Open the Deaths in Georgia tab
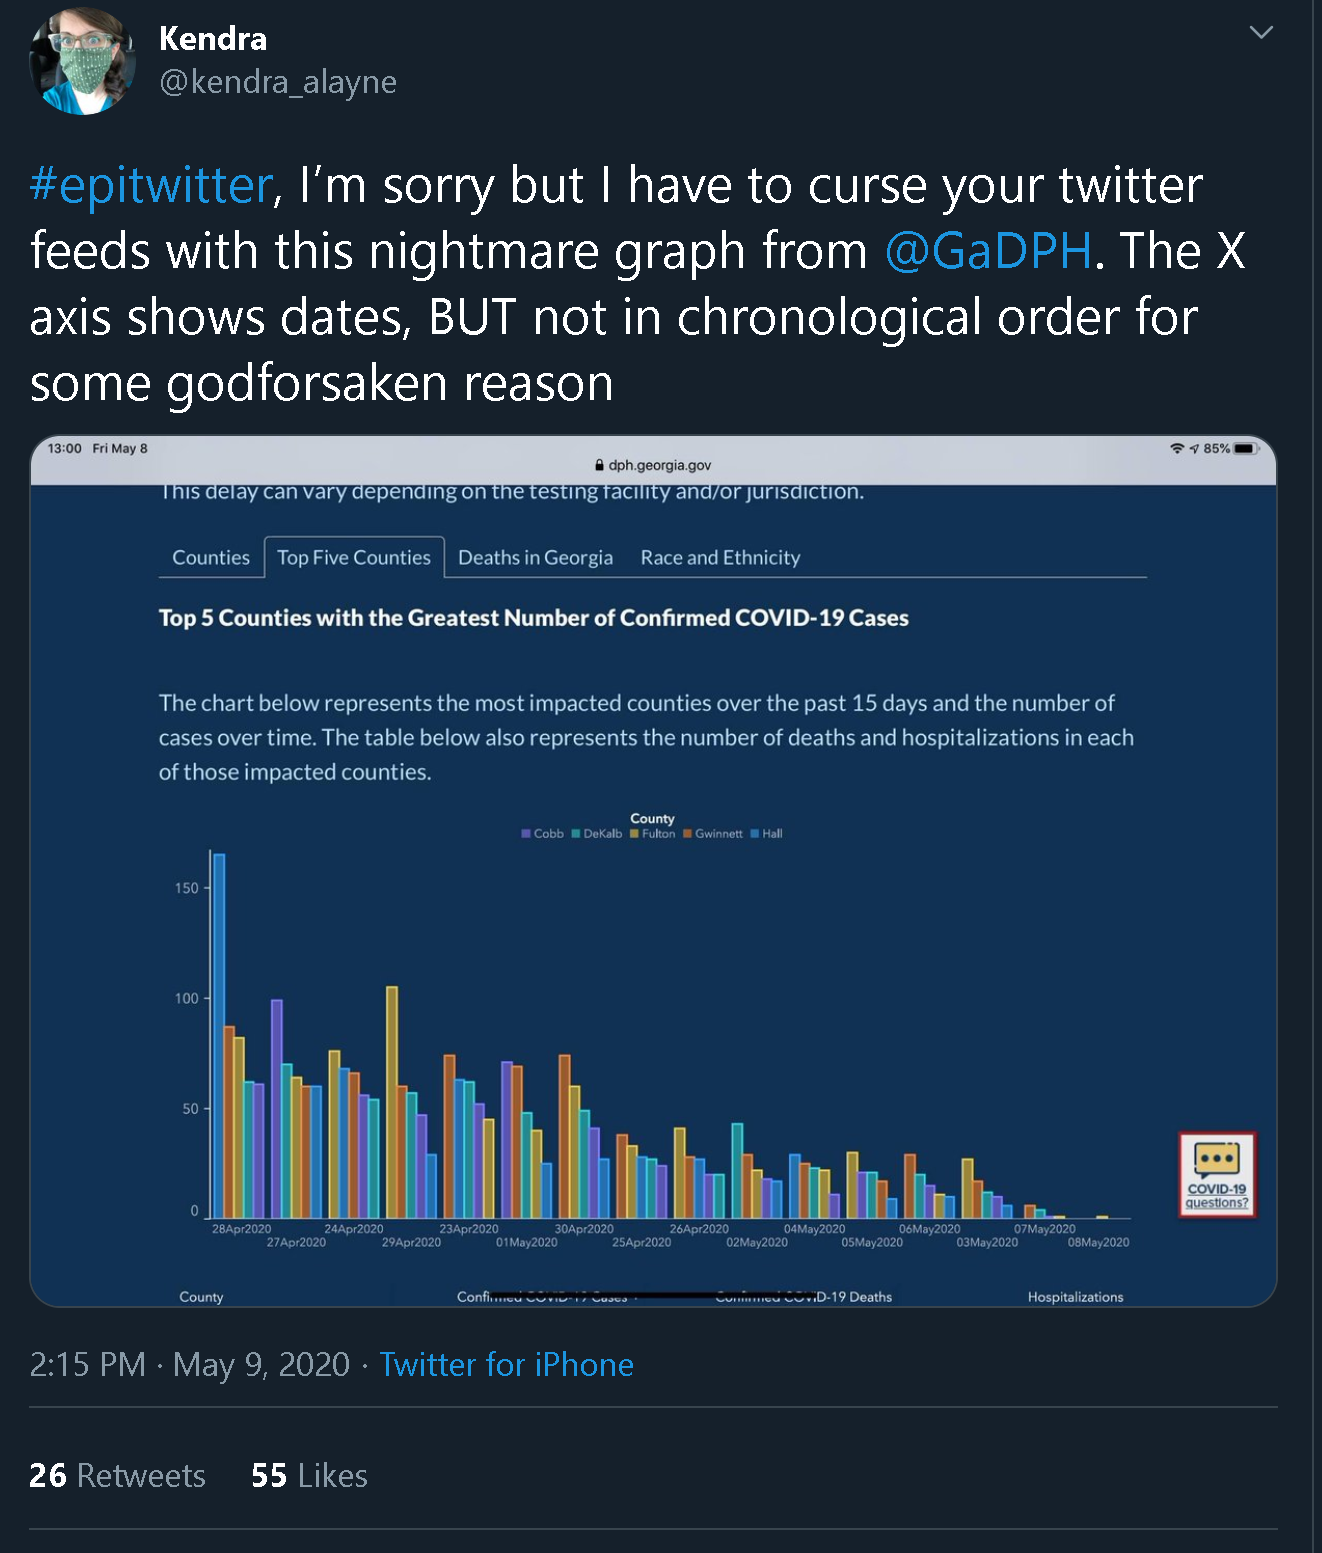Screen dimensions: 1322x1553 (x=535, y=558)
